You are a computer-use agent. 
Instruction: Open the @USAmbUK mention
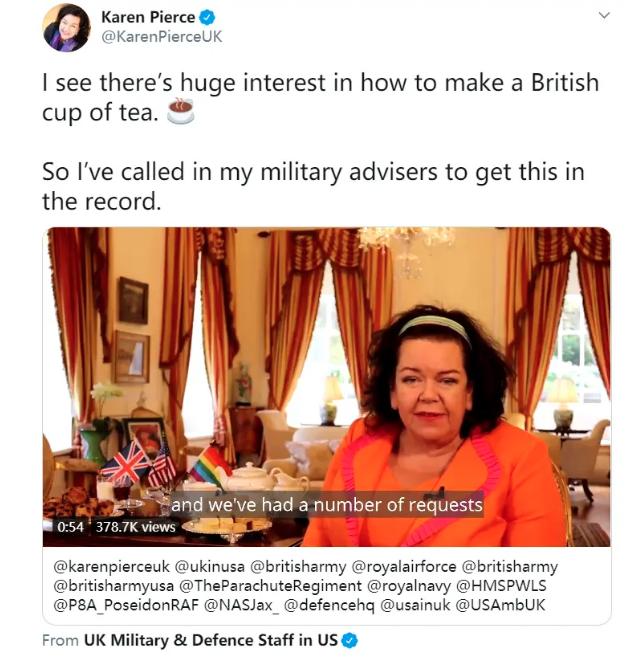coord(500,605)
